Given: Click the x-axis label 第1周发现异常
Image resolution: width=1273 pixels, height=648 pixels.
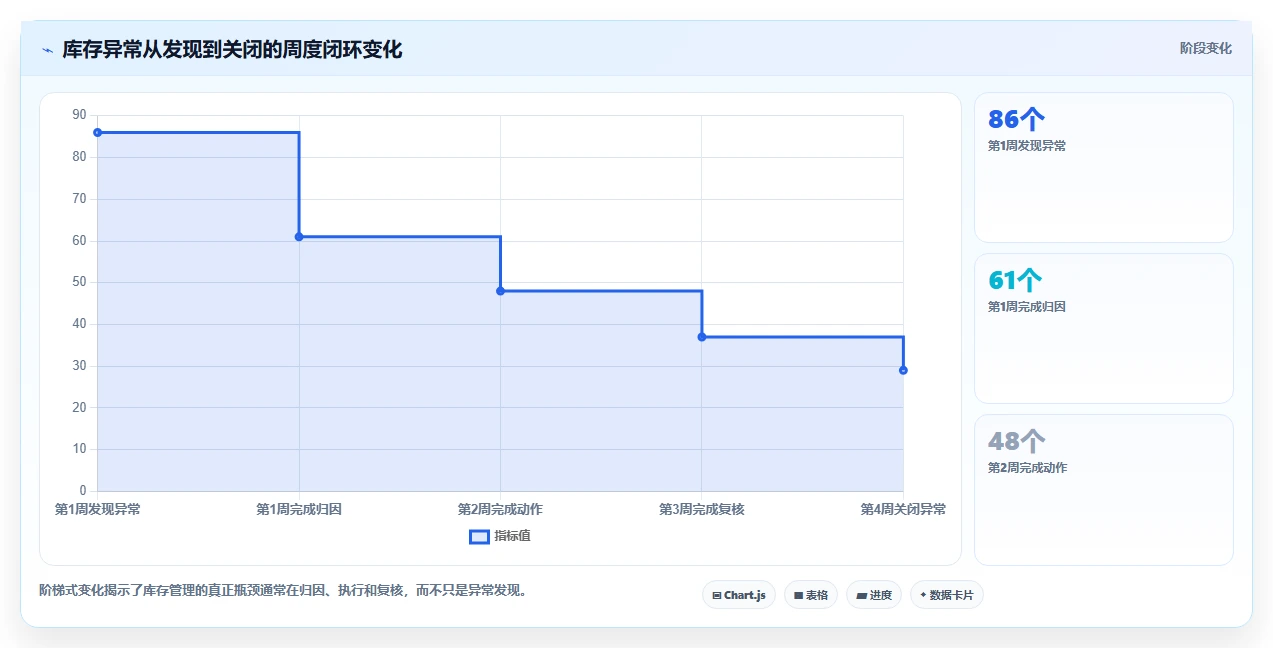Looking at the screenshot, I should 97,509.
